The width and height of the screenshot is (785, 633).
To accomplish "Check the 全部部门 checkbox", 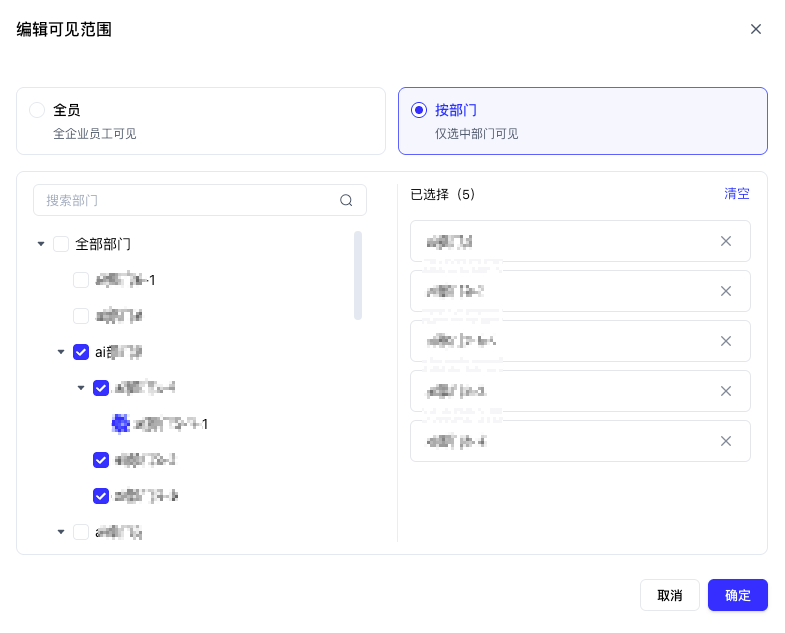I will (x=61, y=244).
